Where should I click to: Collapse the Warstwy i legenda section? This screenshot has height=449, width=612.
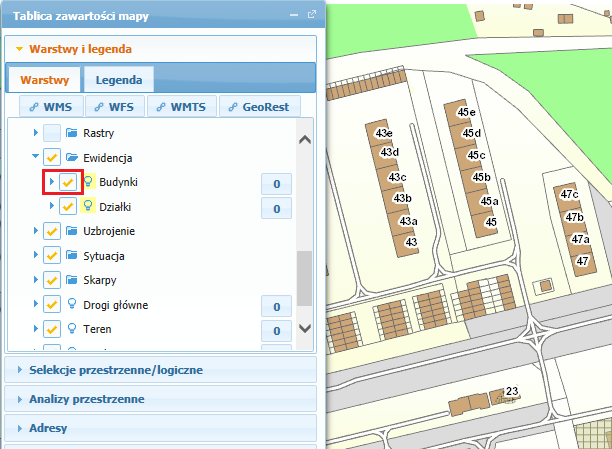click(x=160, y=49)
